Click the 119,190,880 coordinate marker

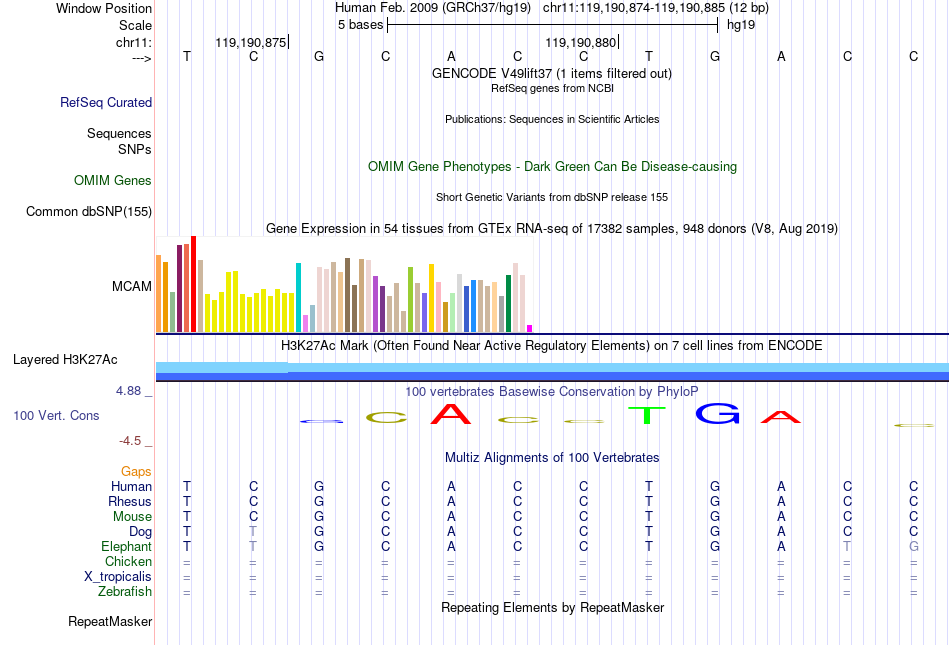[580, 42]
